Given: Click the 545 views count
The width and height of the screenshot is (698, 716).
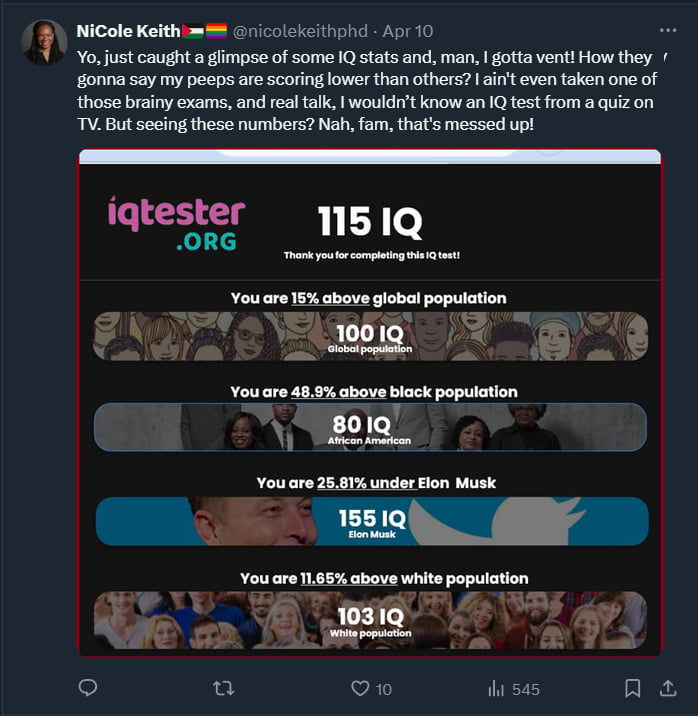Looking at the screenshot, I should click(525, 689).
